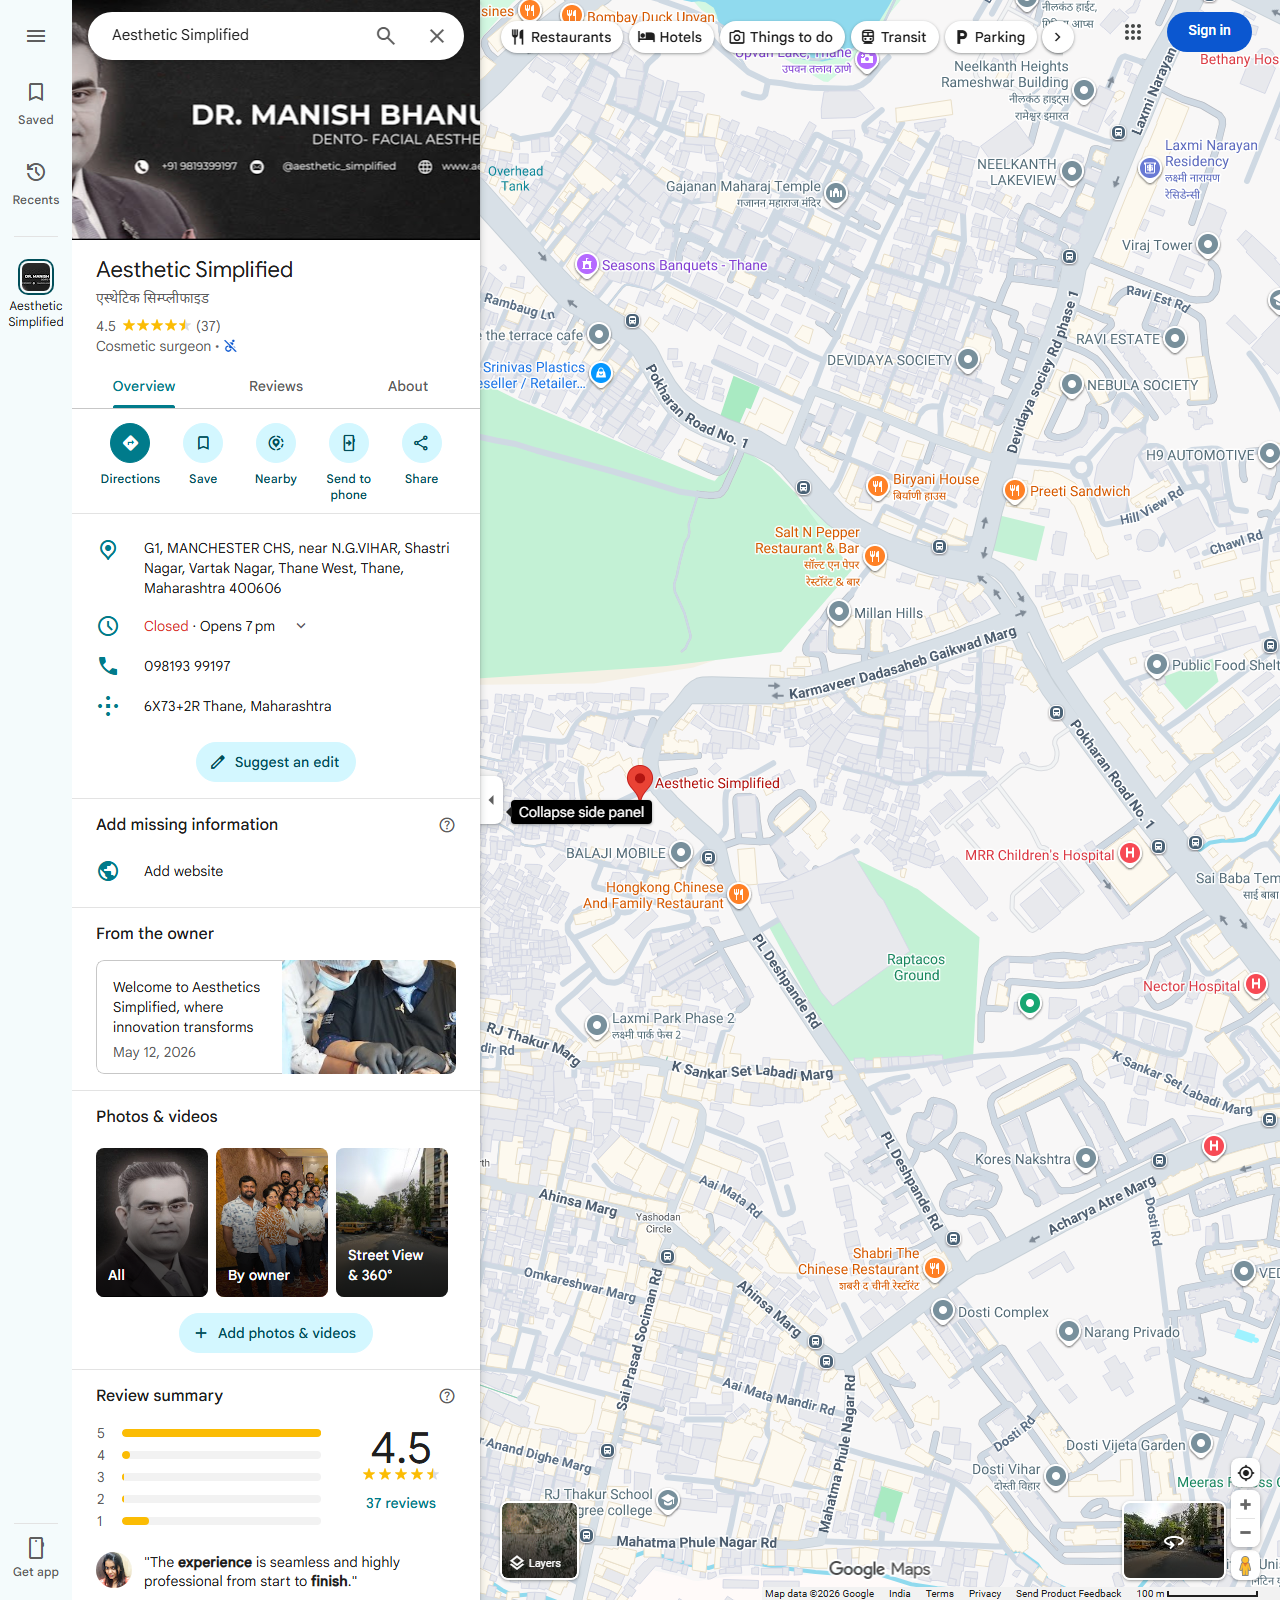Open Saved places
The image size is (1280, 1600).
[36, 104]
